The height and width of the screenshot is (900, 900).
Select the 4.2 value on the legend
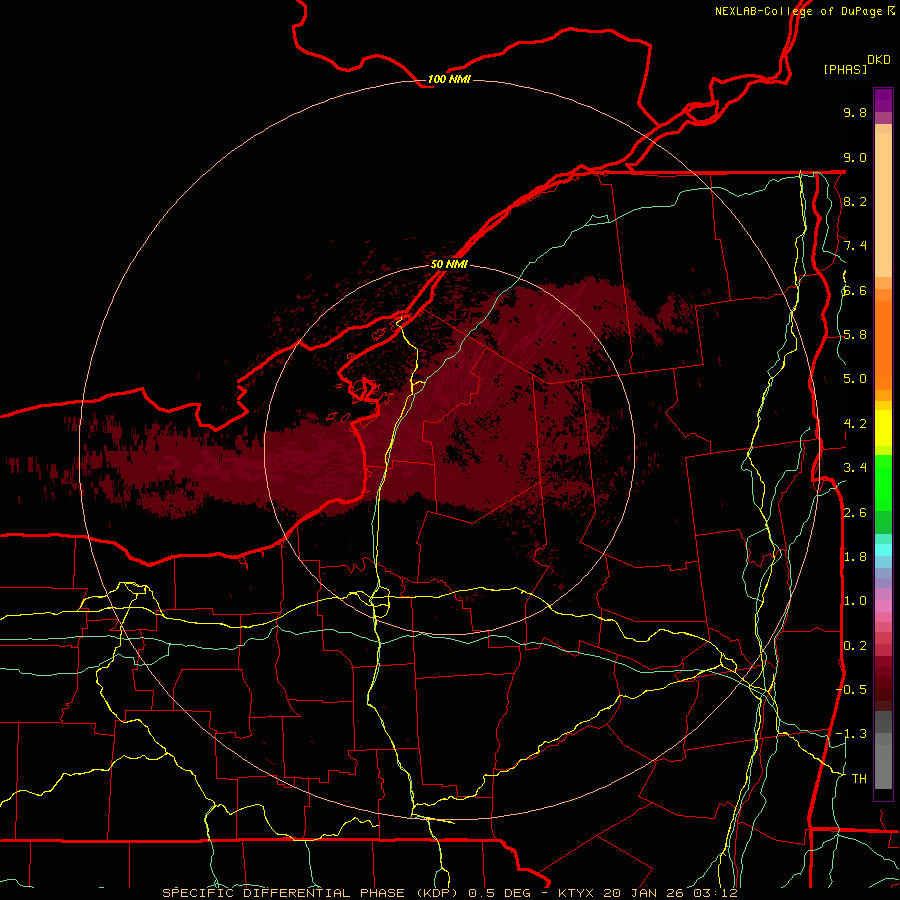click(x=855, y=424)
